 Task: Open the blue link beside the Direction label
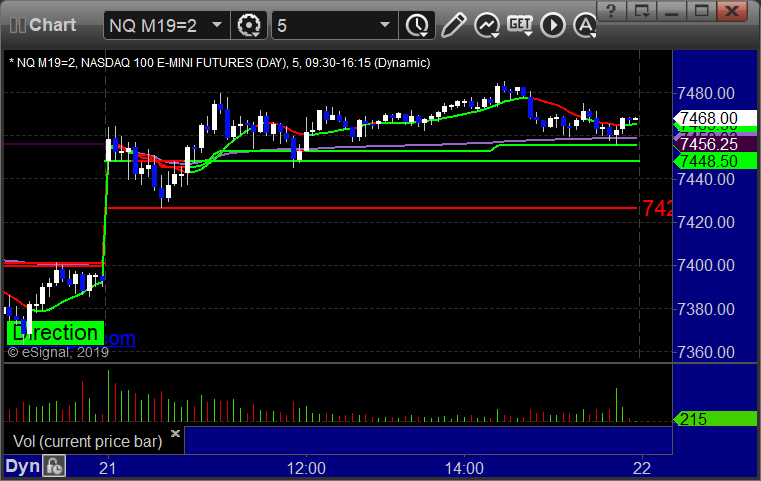click(x=120, y=338)
